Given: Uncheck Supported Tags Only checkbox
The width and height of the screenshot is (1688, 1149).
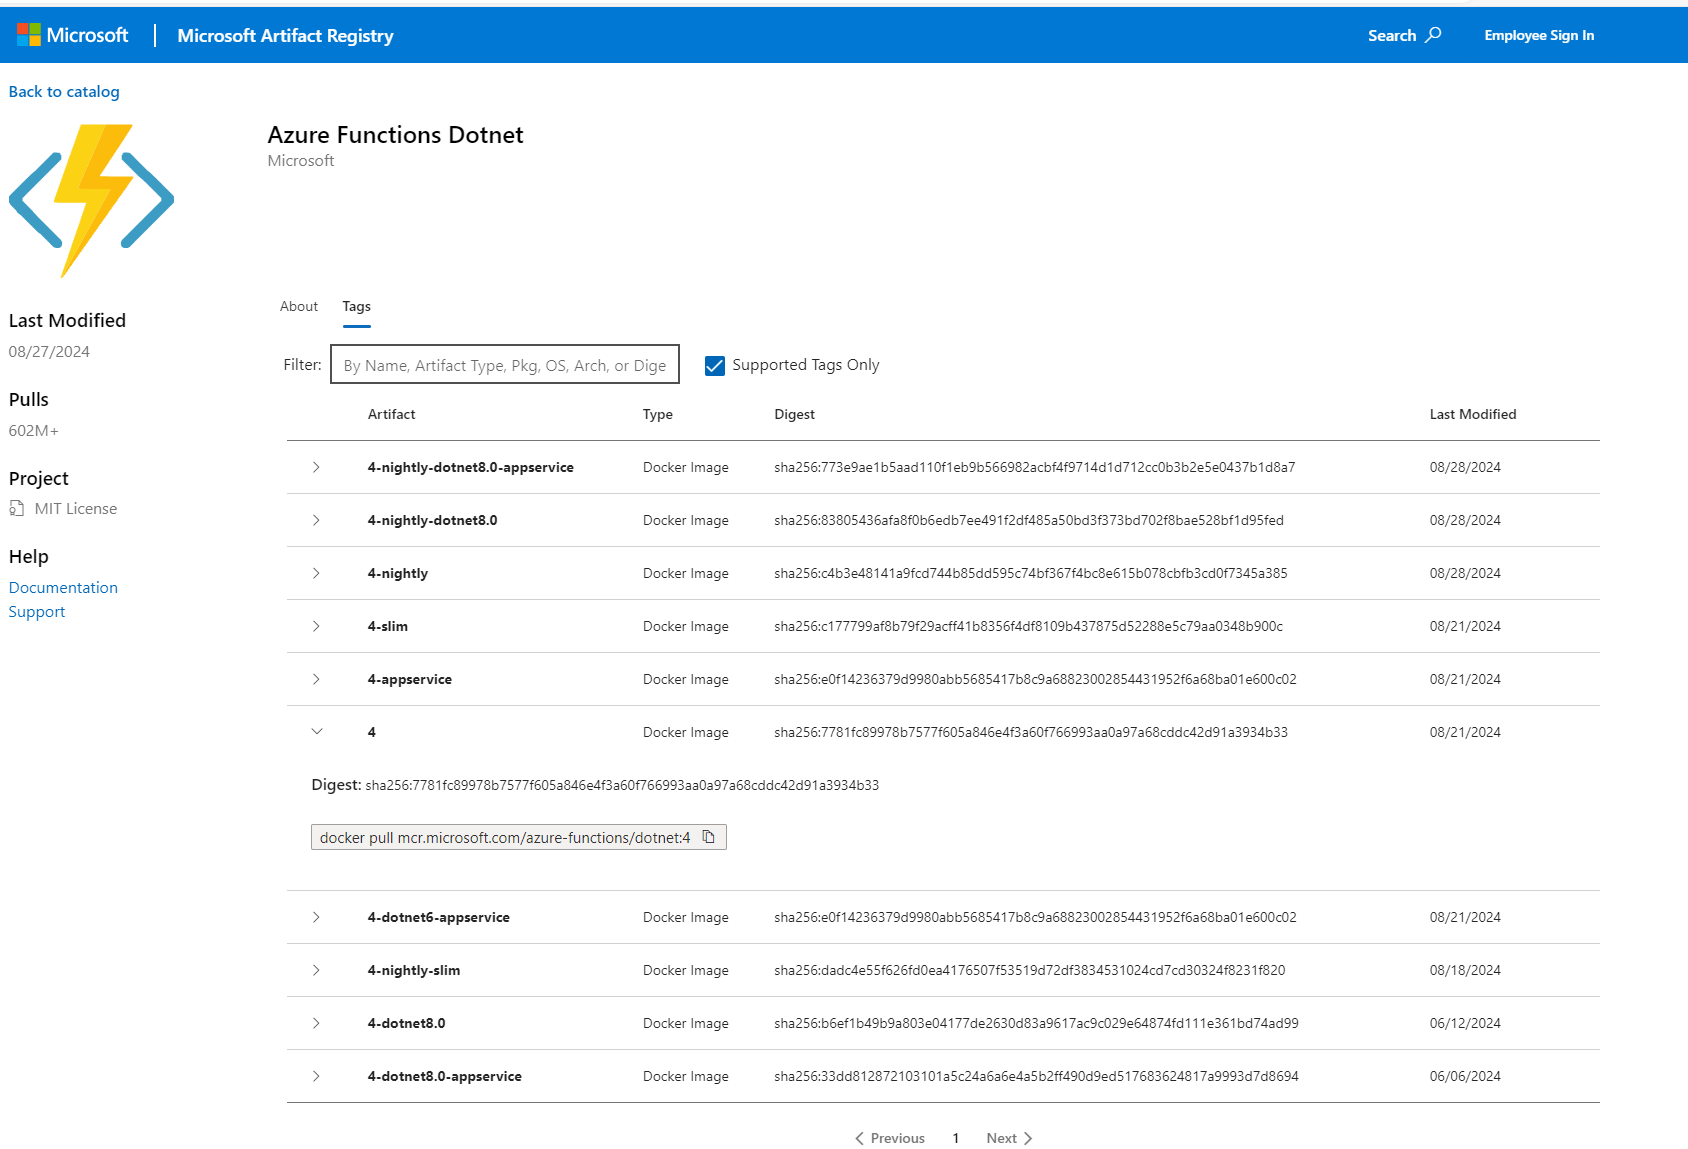Looking at the screenshot, I should click(714, 365).
